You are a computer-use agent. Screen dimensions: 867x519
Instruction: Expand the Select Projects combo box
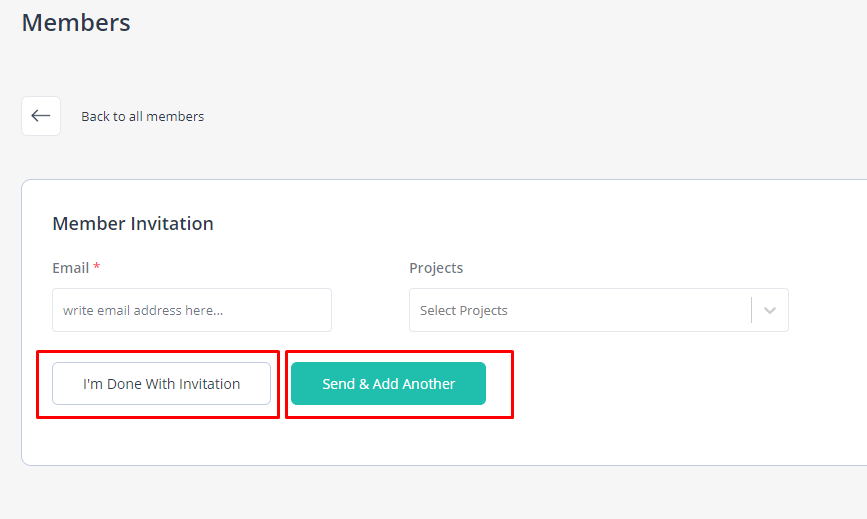599,310
